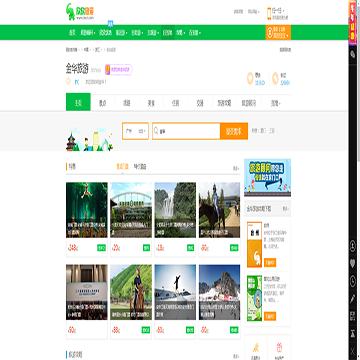Viewport: 360px width, 360px height.
Task: Click the green book button beside price 348
Action: [101, 248]
